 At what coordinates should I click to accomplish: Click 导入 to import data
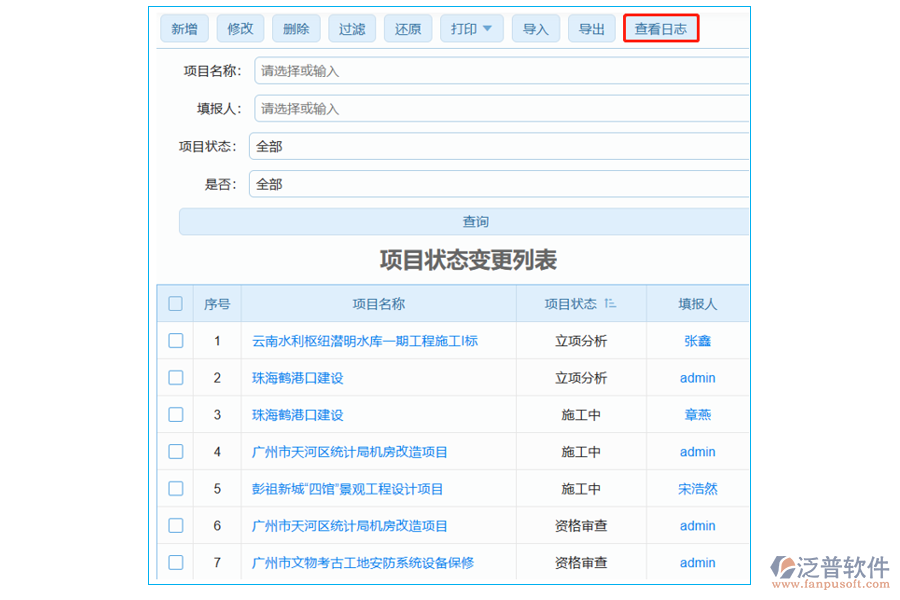[x=535, y=28]
